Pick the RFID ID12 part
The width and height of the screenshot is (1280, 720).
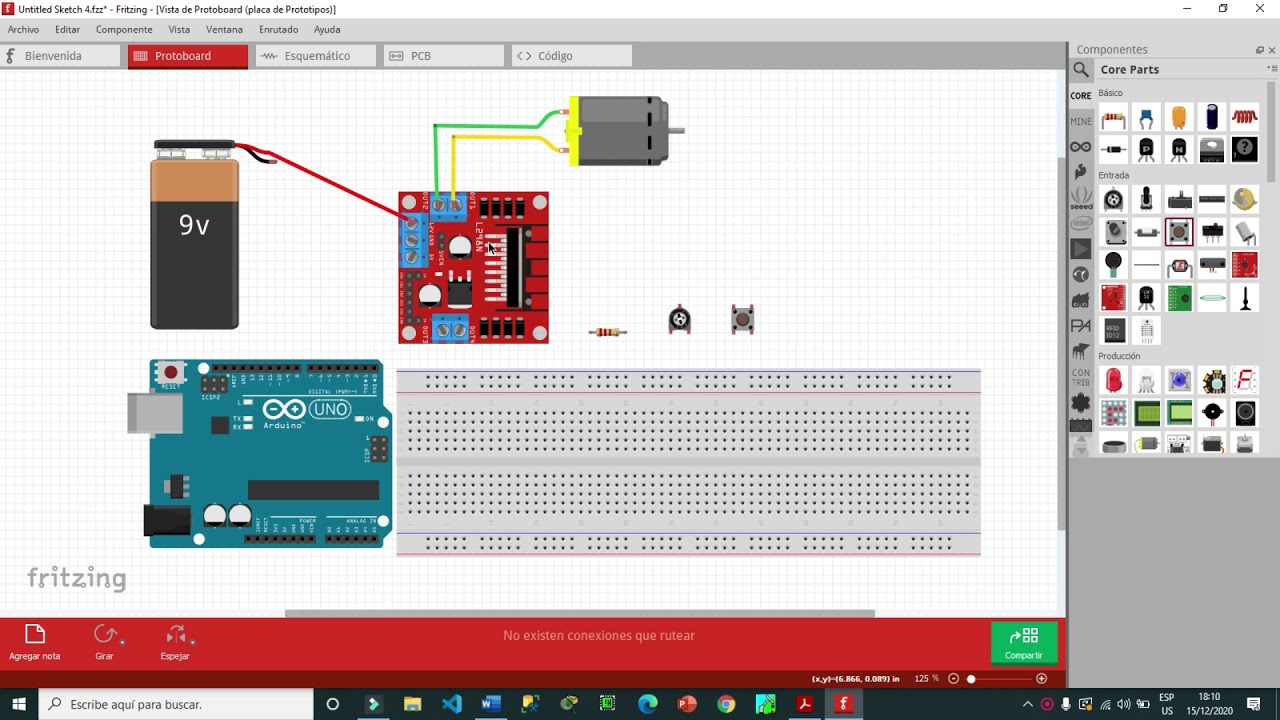[x=1113, y=330]
